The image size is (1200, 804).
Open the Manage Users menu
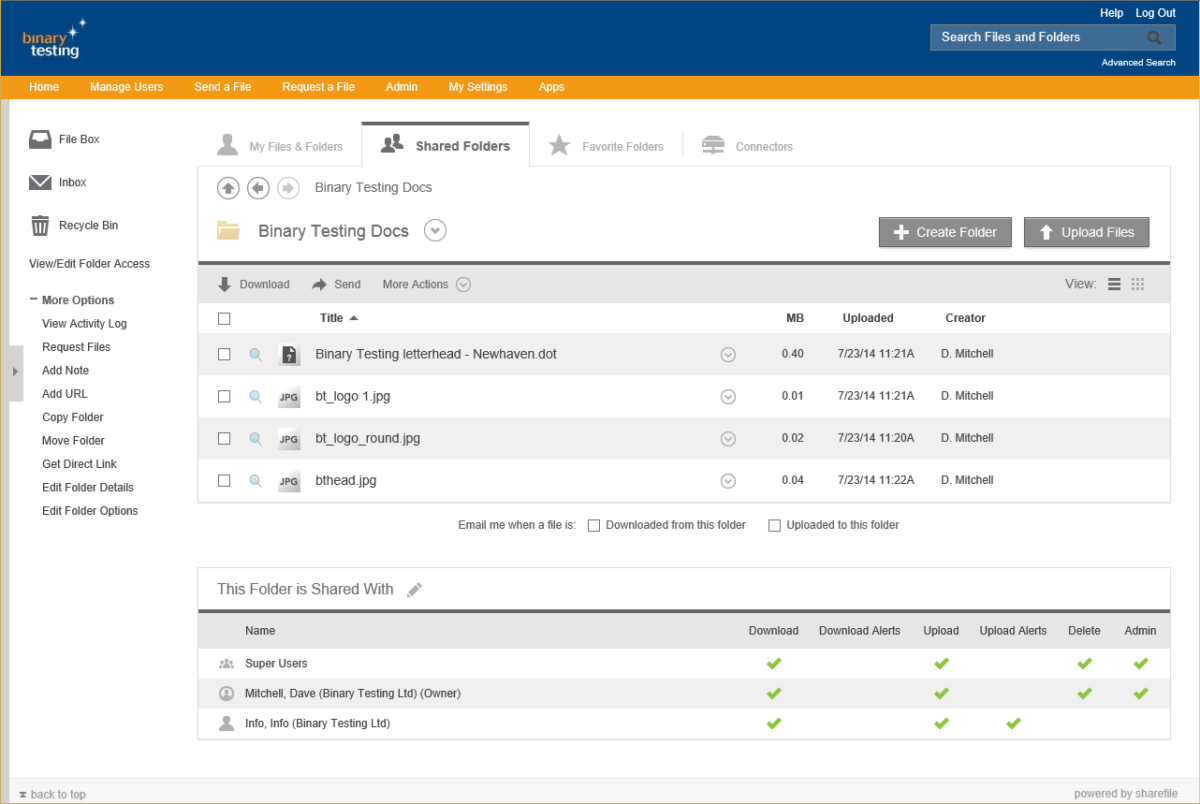point(126,87)
